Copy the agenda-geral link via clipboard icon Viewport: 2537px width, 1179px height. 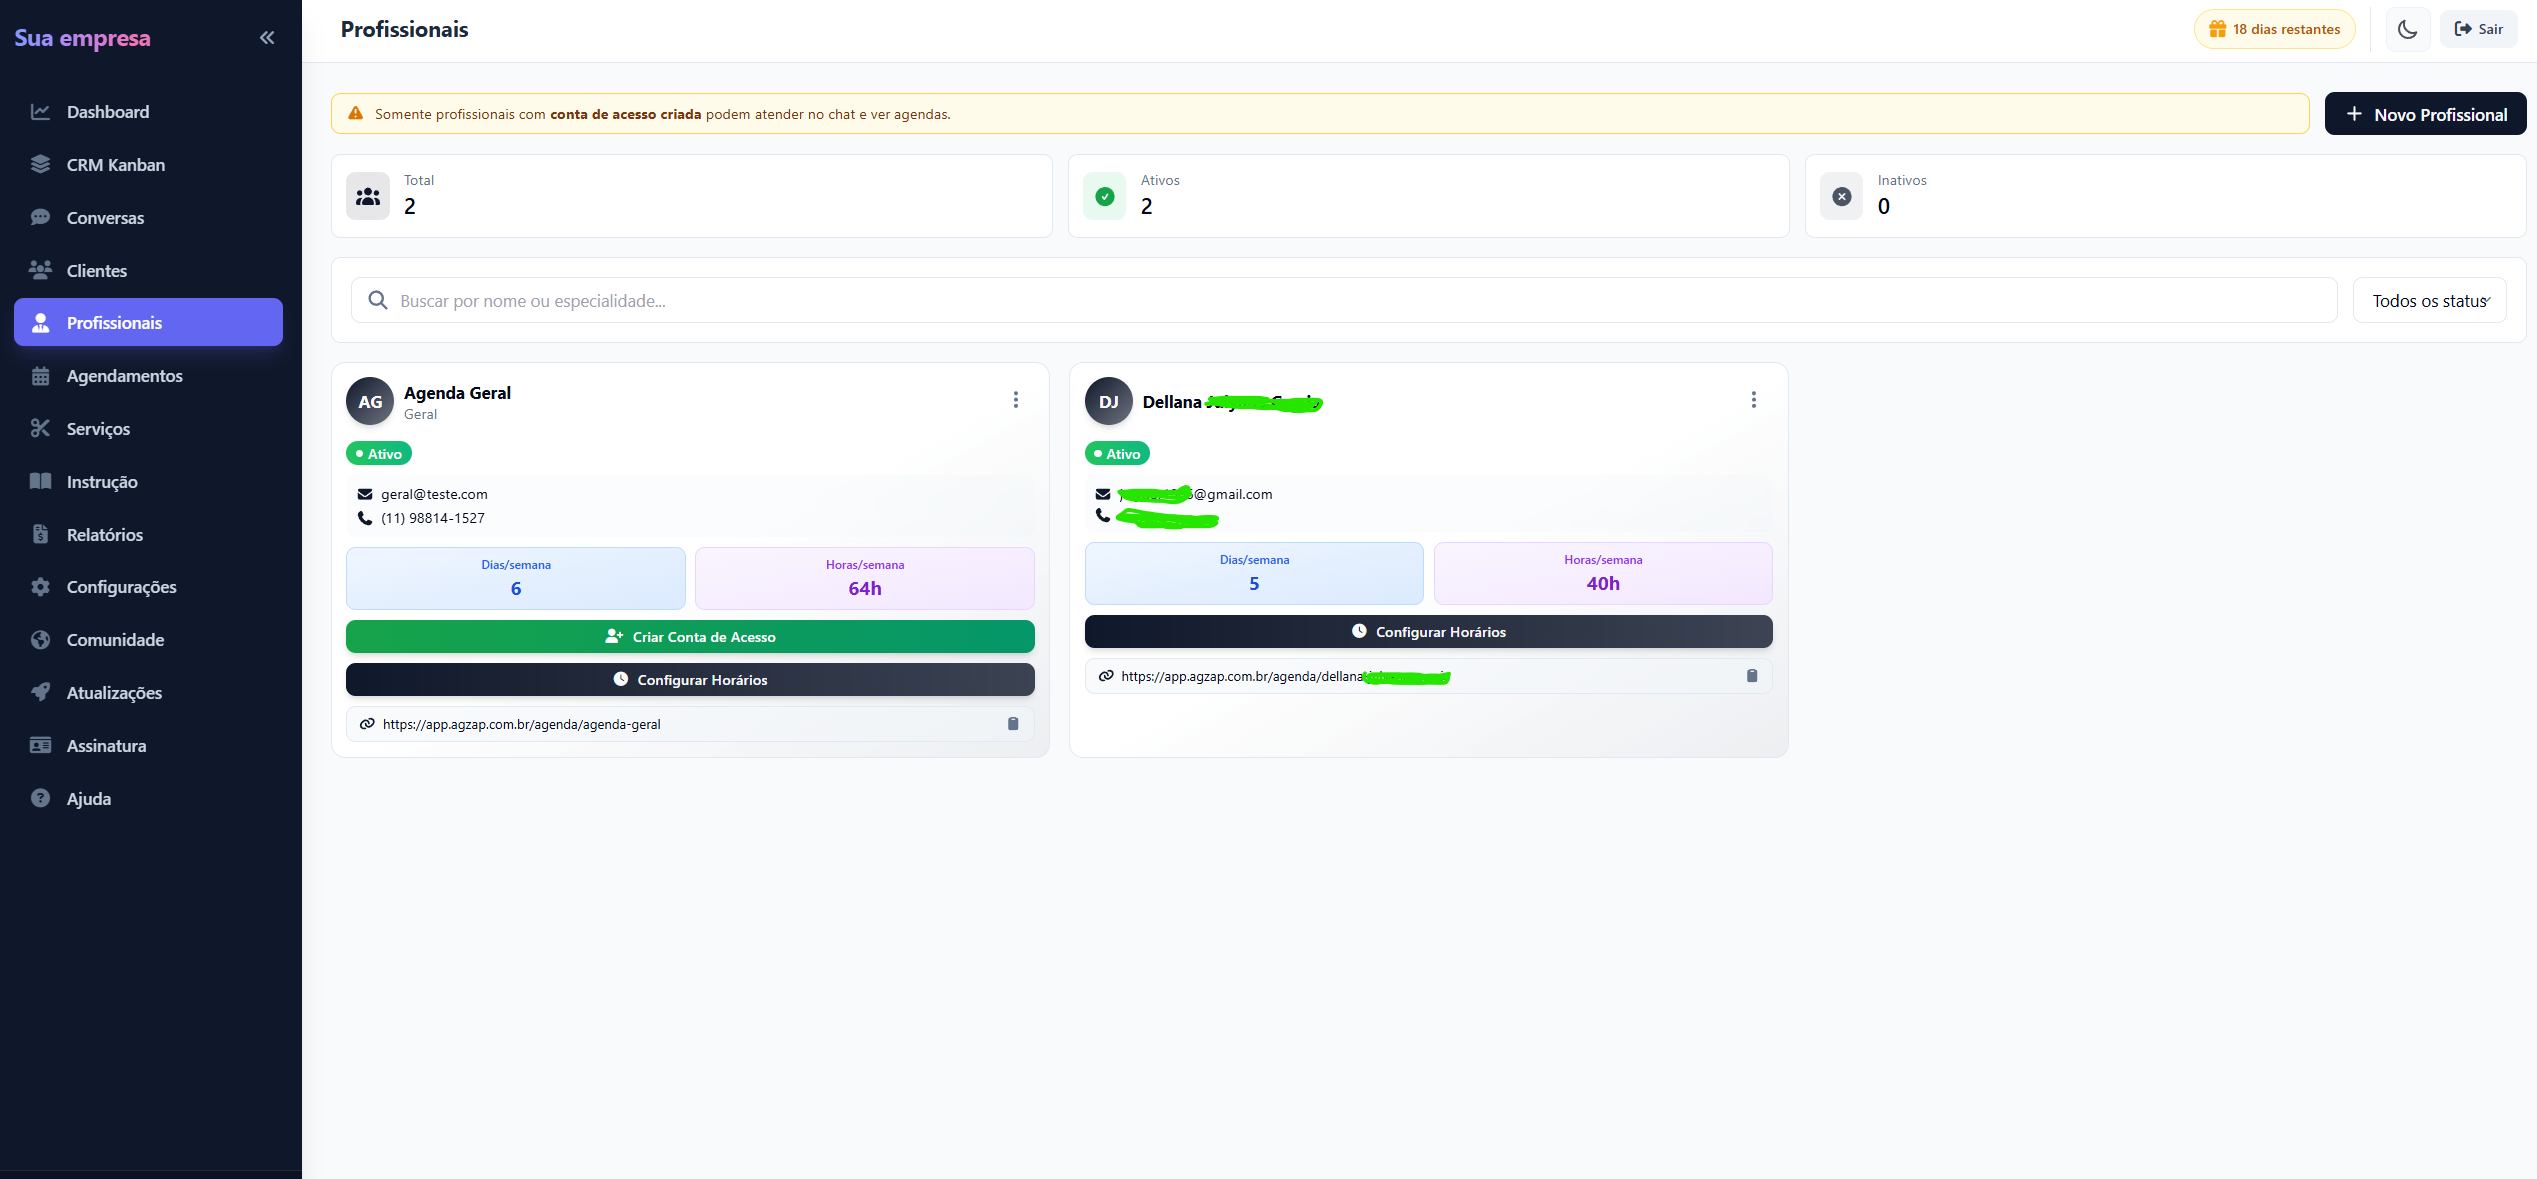tap(1013, 724)
